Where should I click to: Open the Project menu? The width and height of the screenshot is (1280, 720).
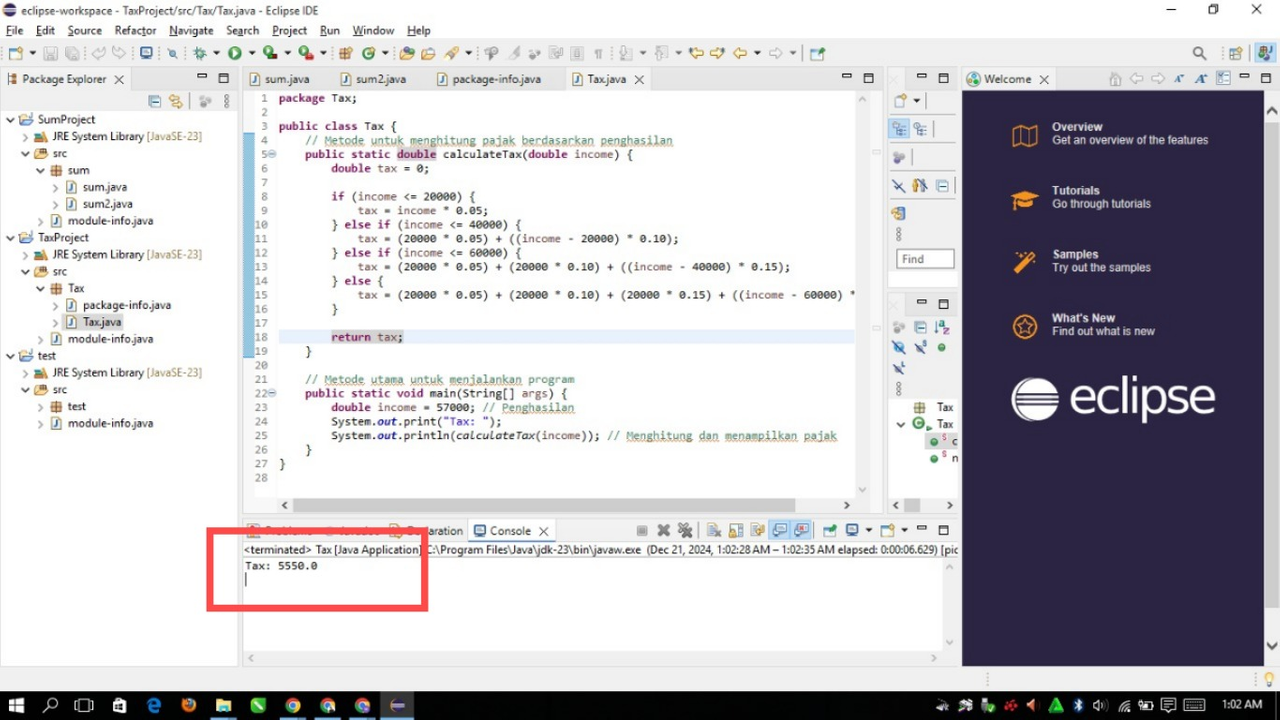[290, 30]
